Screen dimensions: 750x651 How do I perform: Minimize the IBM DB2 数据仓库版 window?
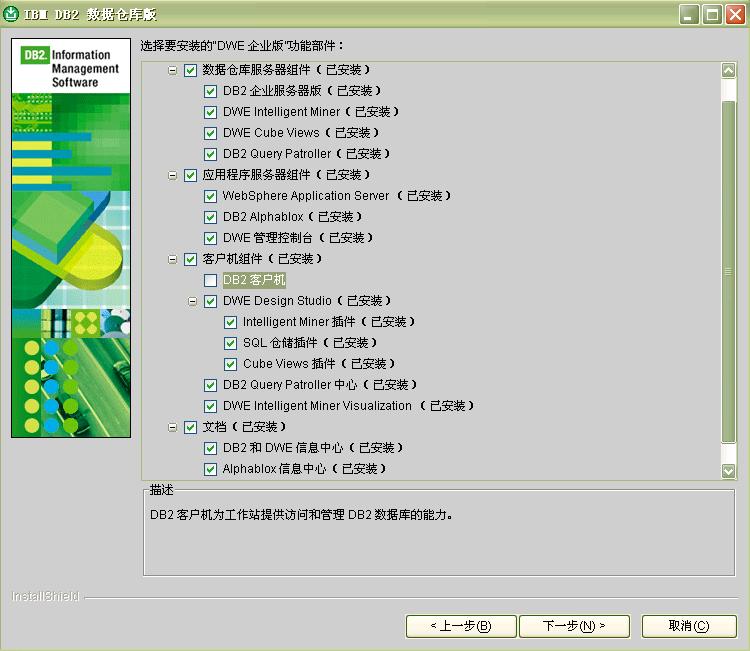coord(689,15)
